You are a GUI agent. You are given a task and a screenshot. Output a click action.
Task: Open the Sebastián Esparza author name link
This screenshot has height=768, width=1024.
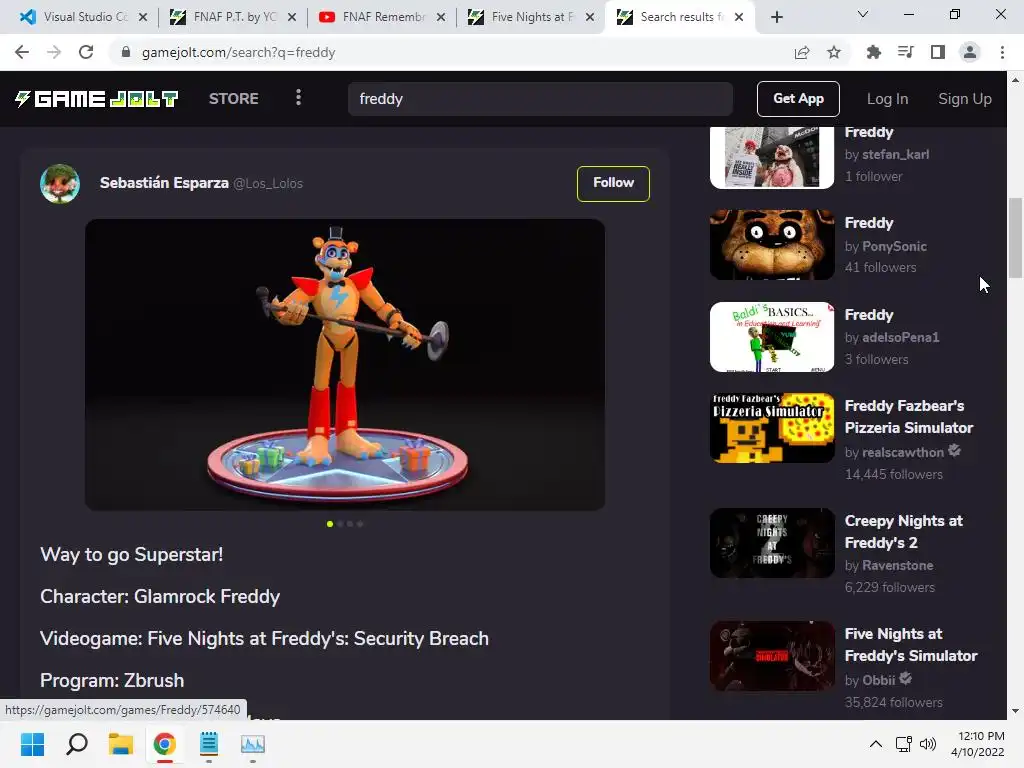click(x=164, y=183)
